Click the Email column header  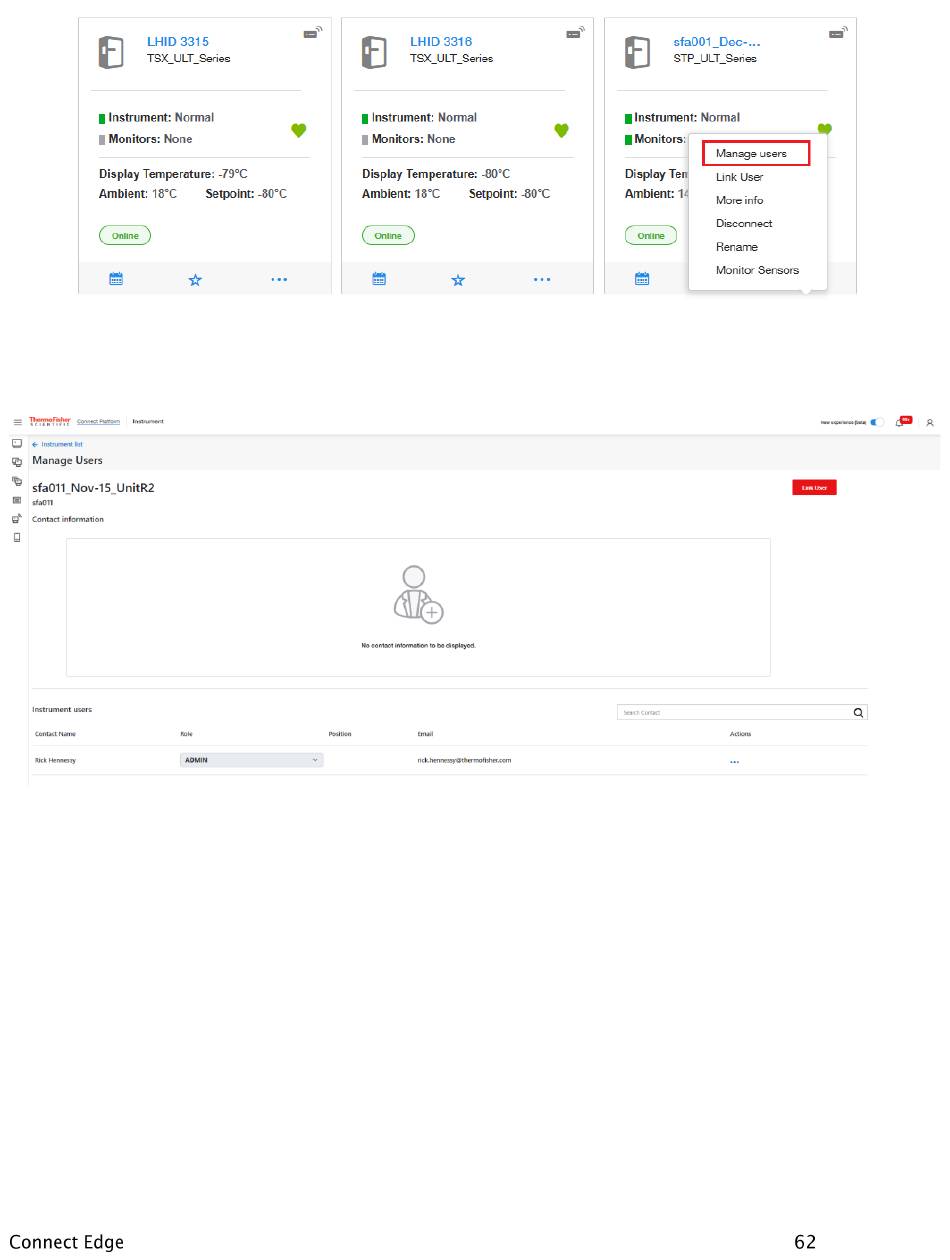pyautogui.click(x=425, y=734)
